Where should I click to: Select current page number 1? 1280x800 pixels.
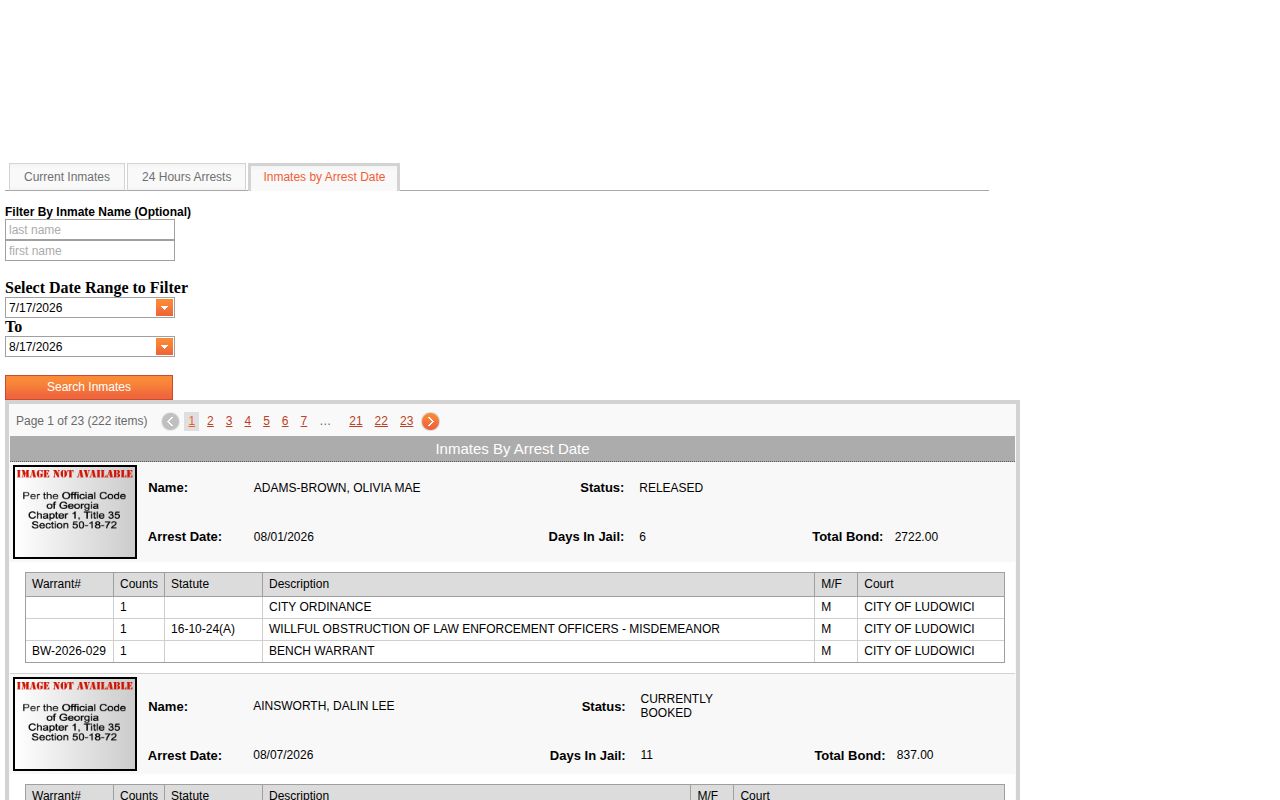pos(192,421)
